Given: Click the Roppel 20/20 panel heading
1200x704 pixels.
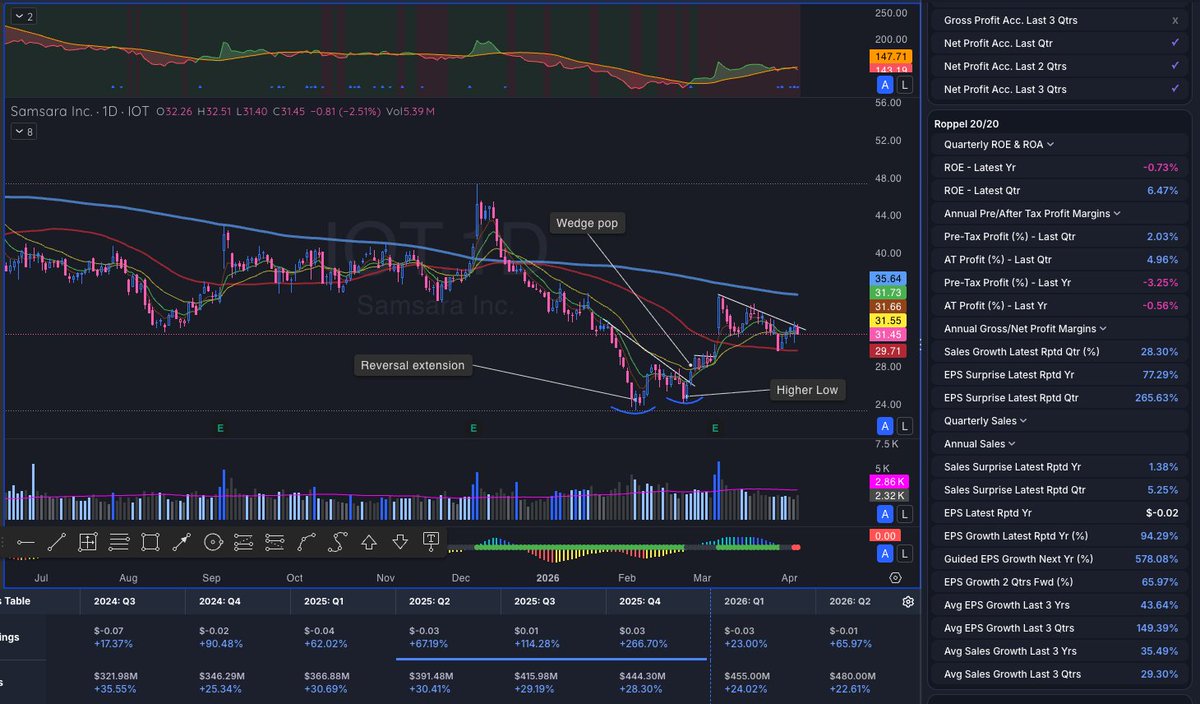Looking at the screenshot, I should pos(966,124).
